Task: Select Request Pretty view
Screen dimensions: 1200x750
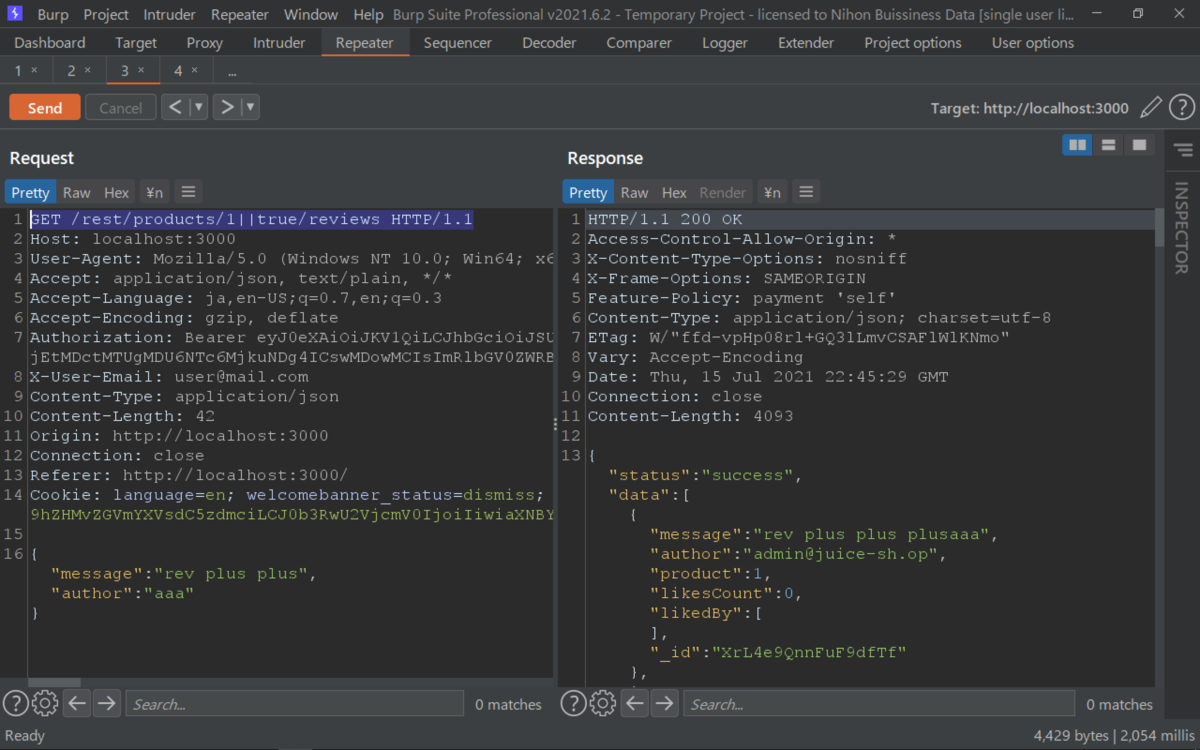Action: tap(30, 192)
